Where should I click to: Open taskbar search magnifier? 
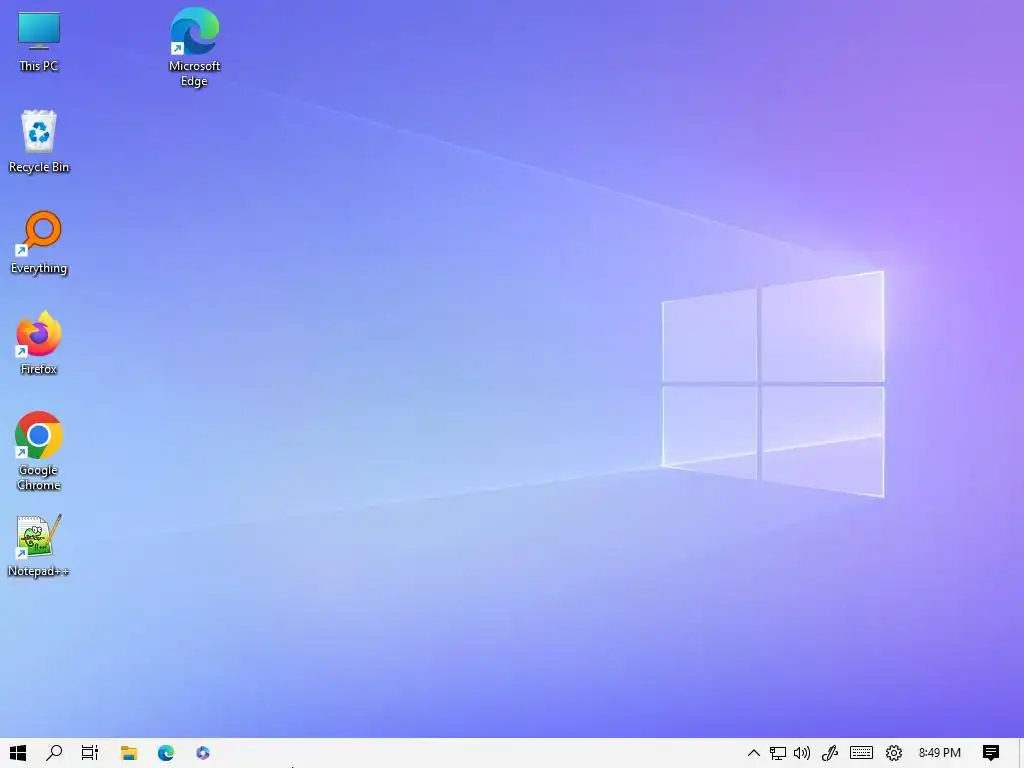tap(54, 753)
